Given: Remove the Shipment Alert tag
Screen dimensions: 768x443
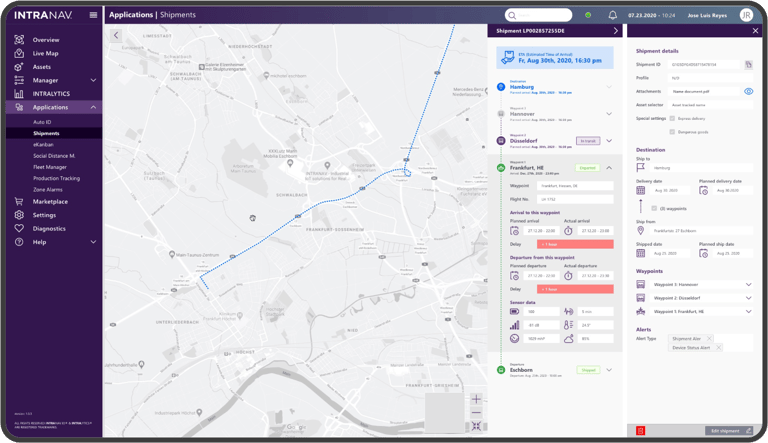Looking at the screenshot, I should (x=709, y=339).
